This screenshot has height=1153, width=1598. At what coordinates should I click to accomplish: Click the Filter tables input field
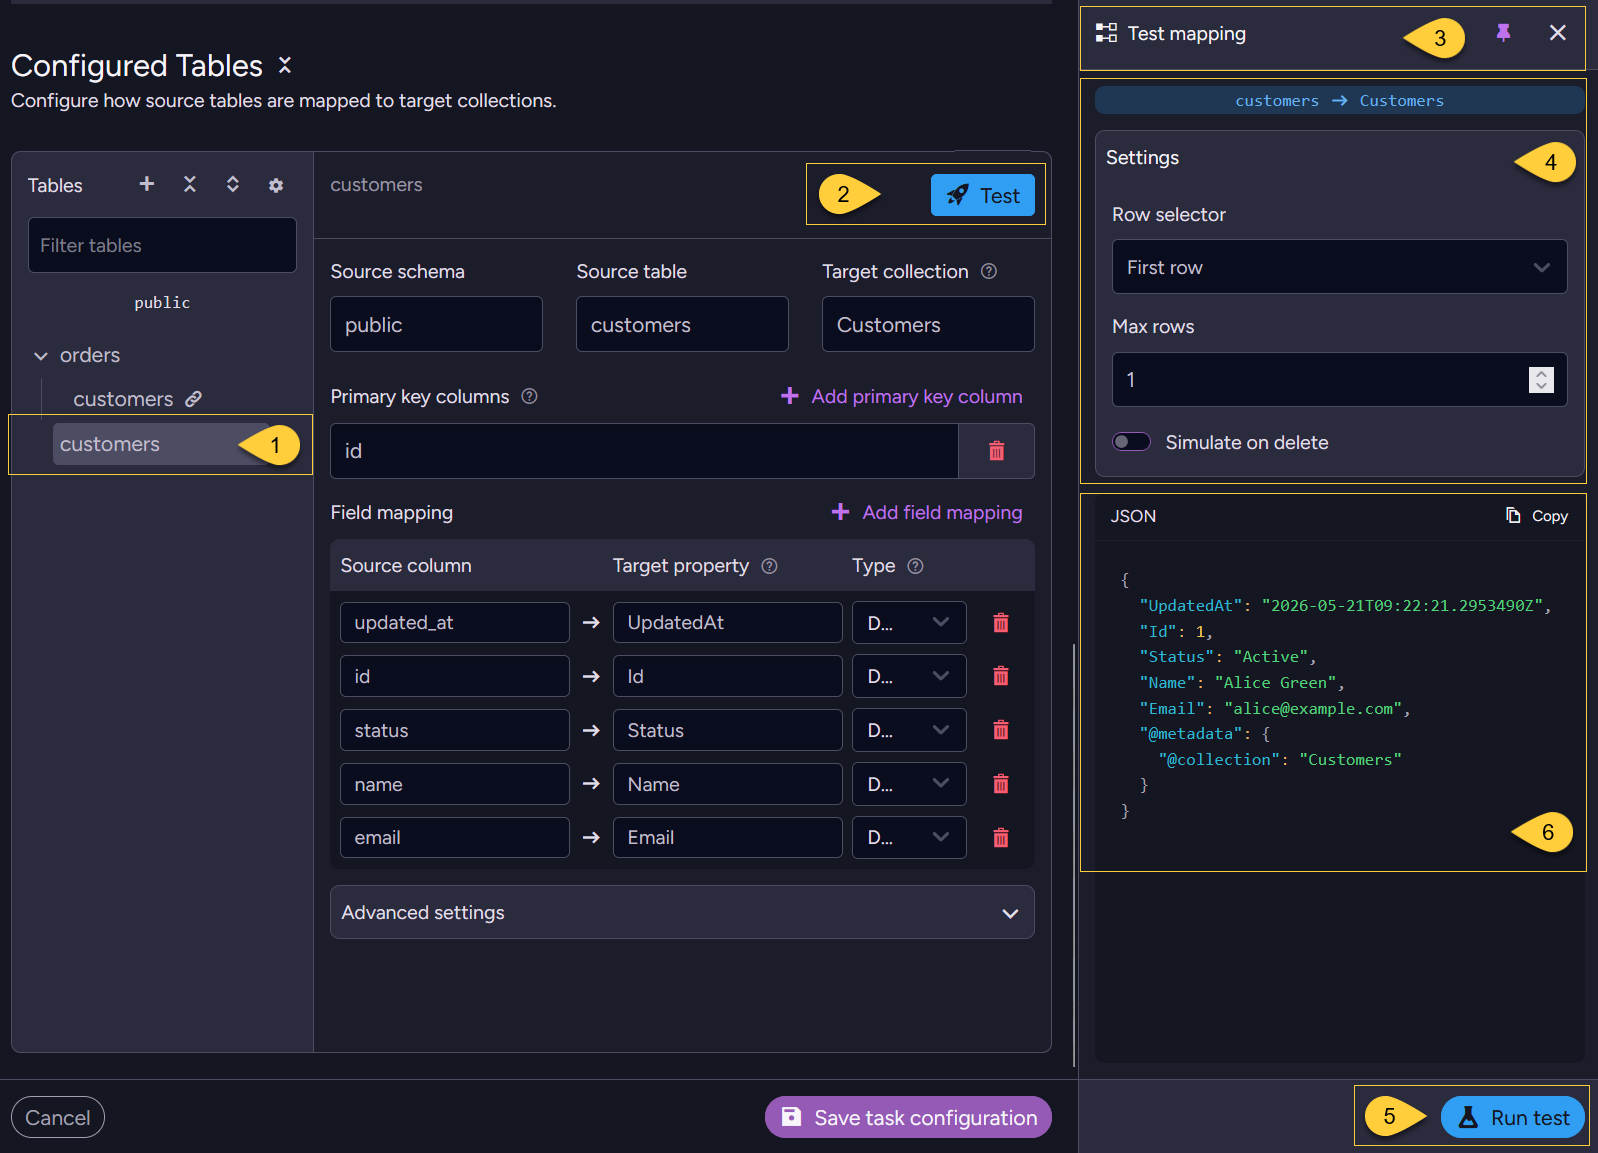(x=162, y=245)
